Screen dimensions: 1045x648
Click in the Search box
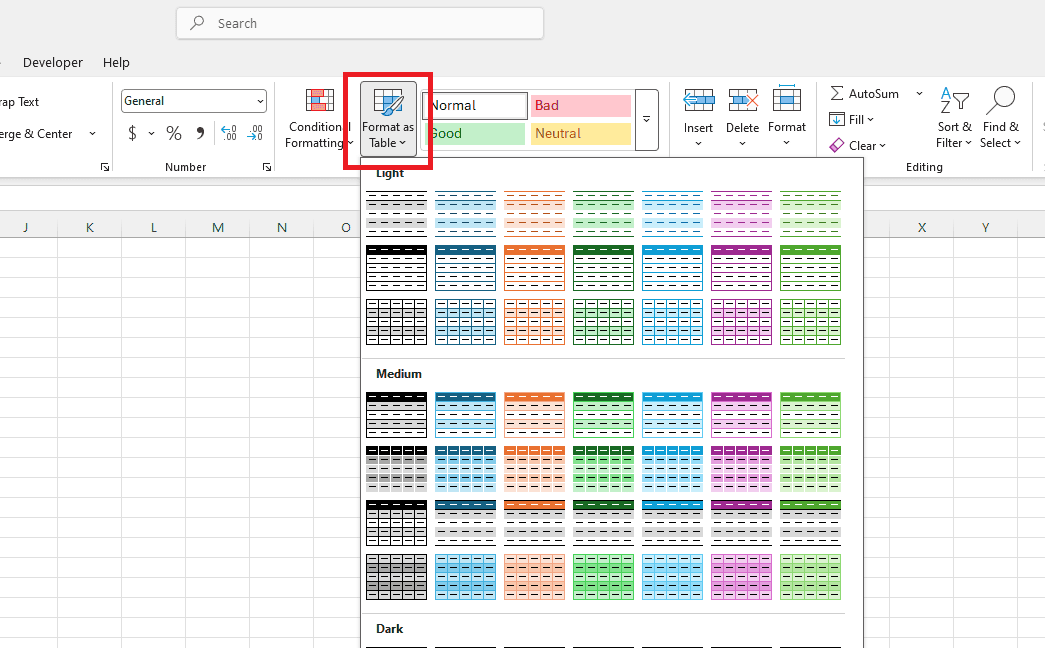pyautogui.click(x=360, y=23)
